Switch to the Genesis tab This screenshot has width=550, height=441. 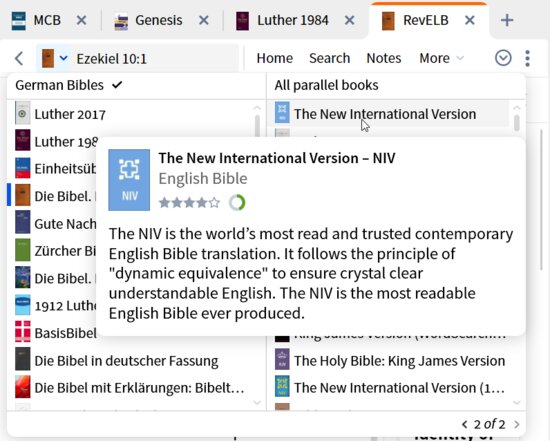click(x=148, y=21)
